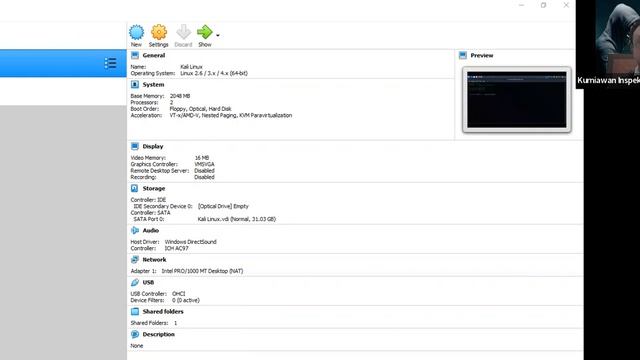Click the Discard toolbar icon
This screenshot has width=640, height=360.
click(183, 32)
